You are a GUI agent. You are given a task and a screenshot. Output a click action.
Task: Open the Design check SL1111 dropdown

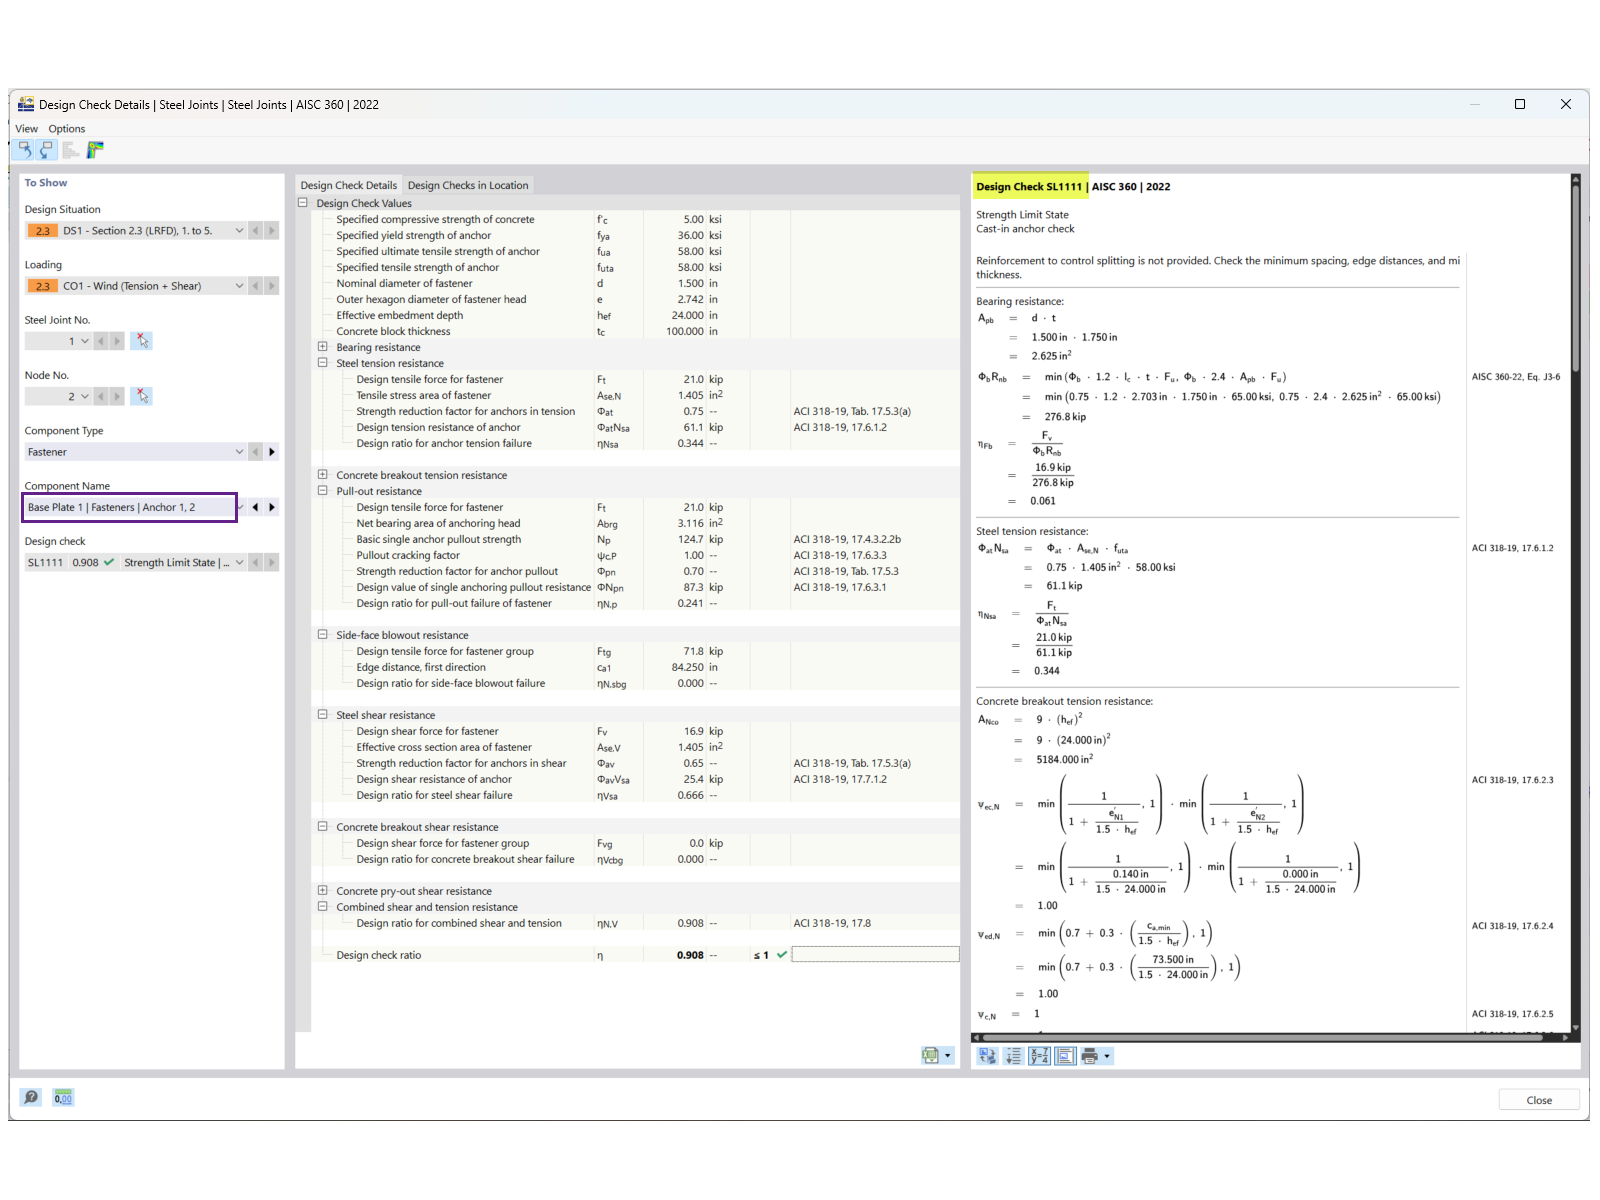239,562
